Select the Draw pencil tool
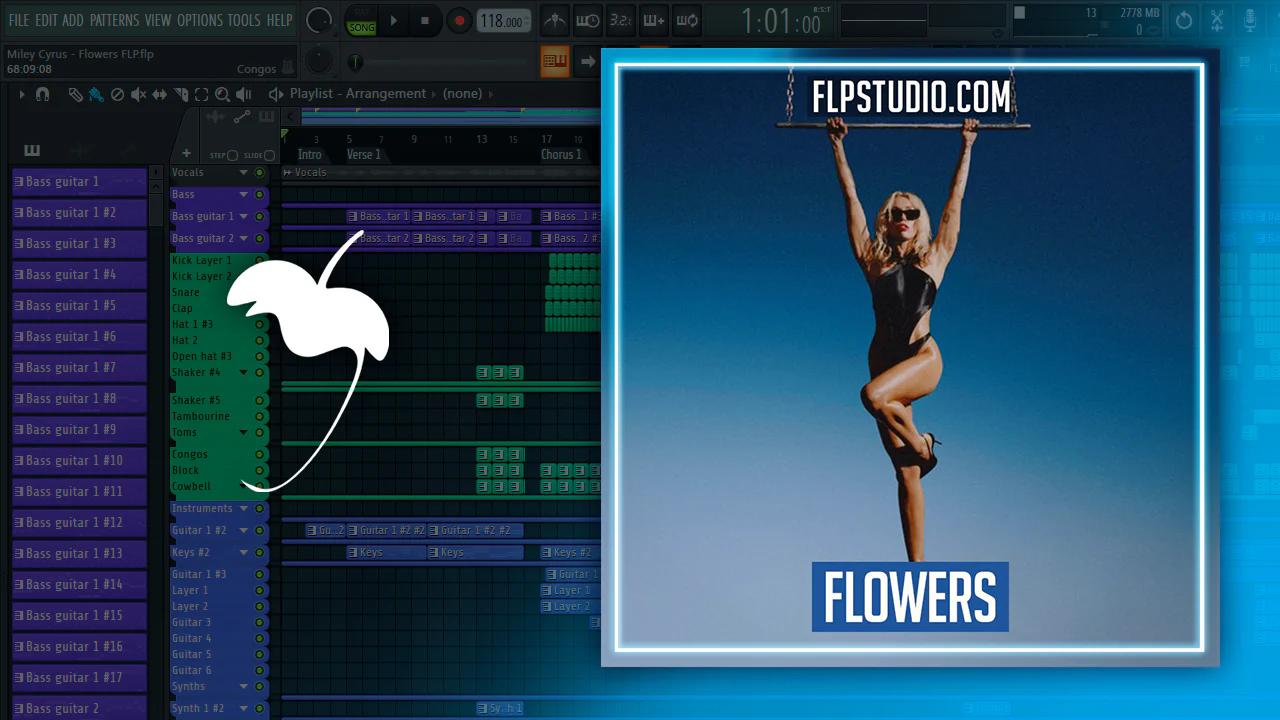The image size is (1280, 720). pyautogui.click(x=76, y=94)
